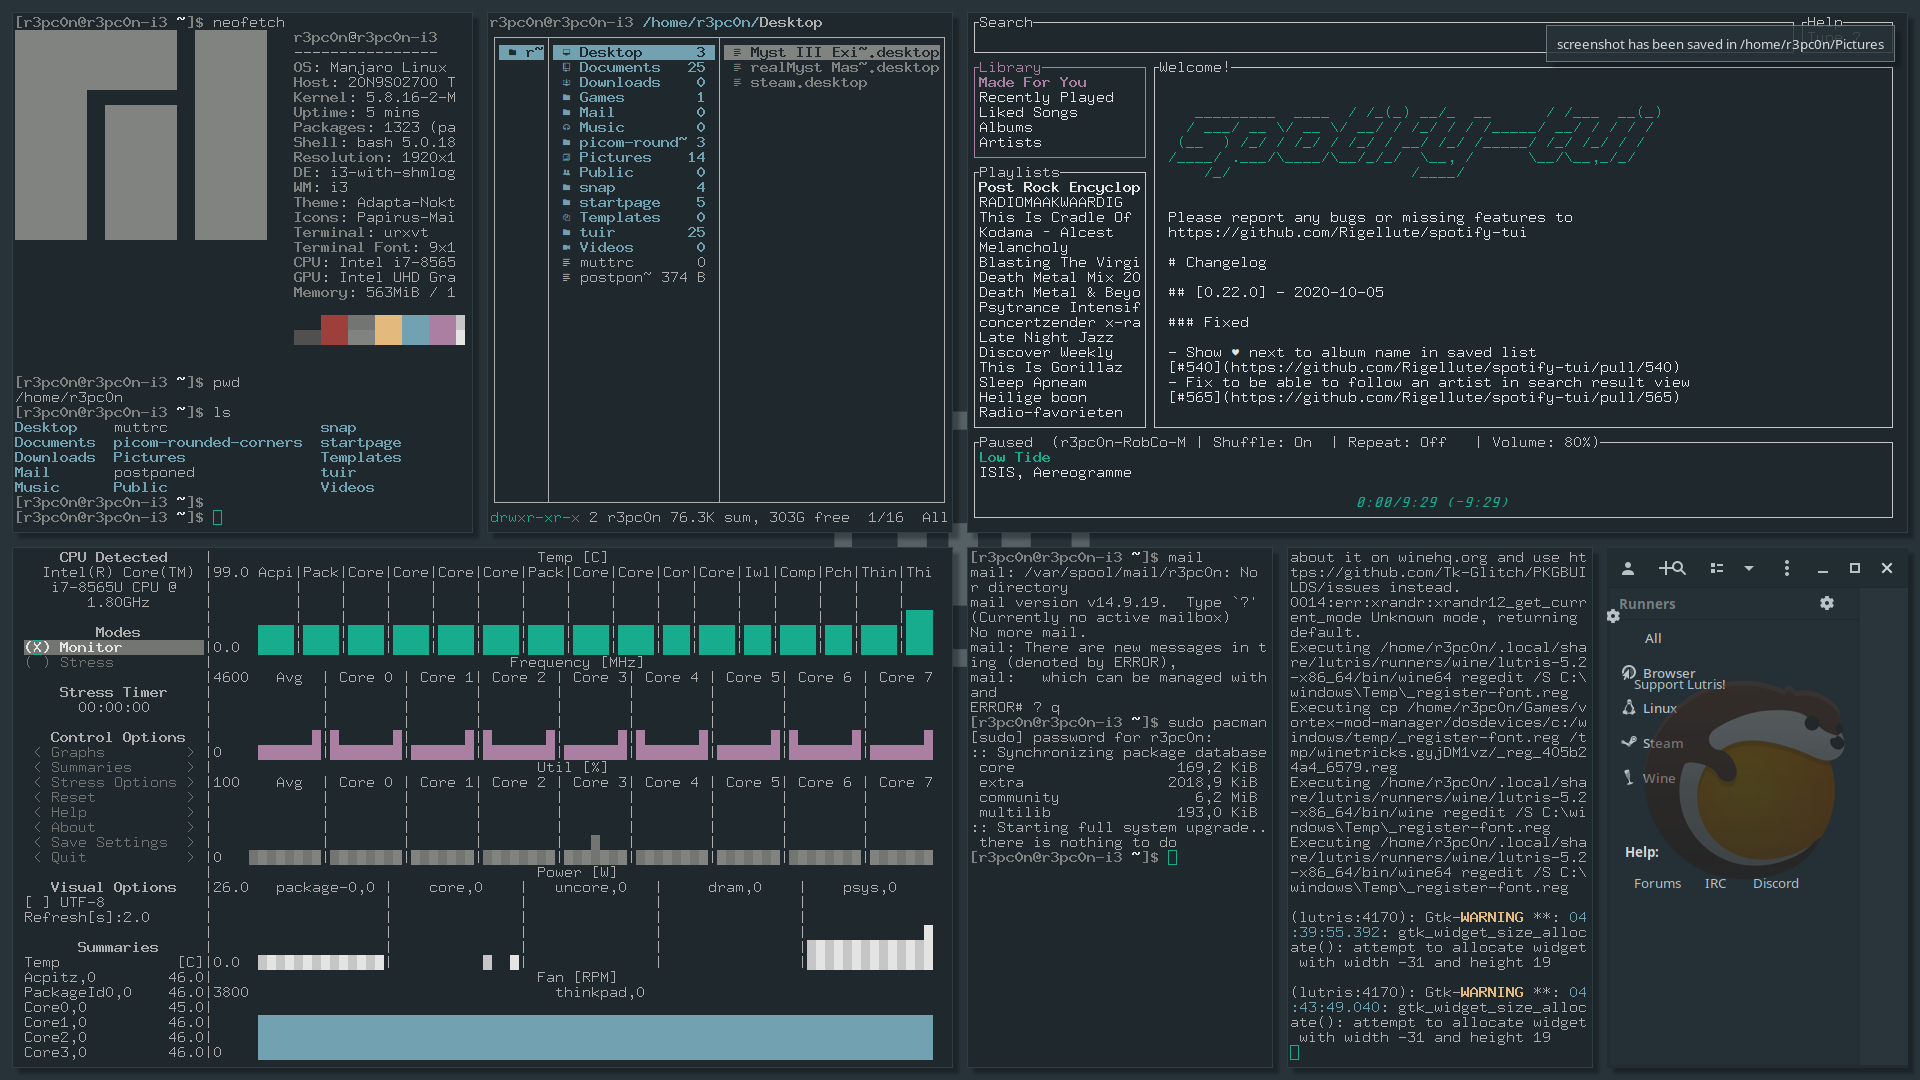Select Liked Songs in Library
This screenshot has width=1920, height=1080.
(1028, 112)
